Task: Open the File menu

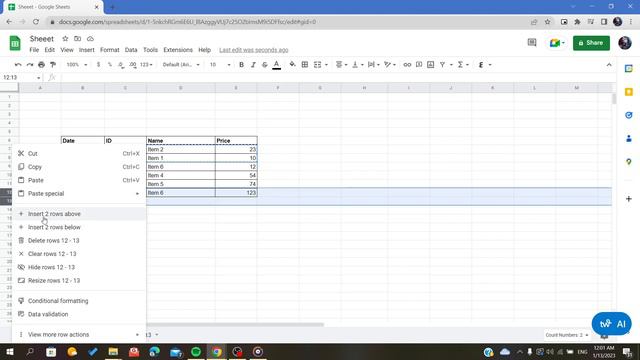Action: [34, 50]
